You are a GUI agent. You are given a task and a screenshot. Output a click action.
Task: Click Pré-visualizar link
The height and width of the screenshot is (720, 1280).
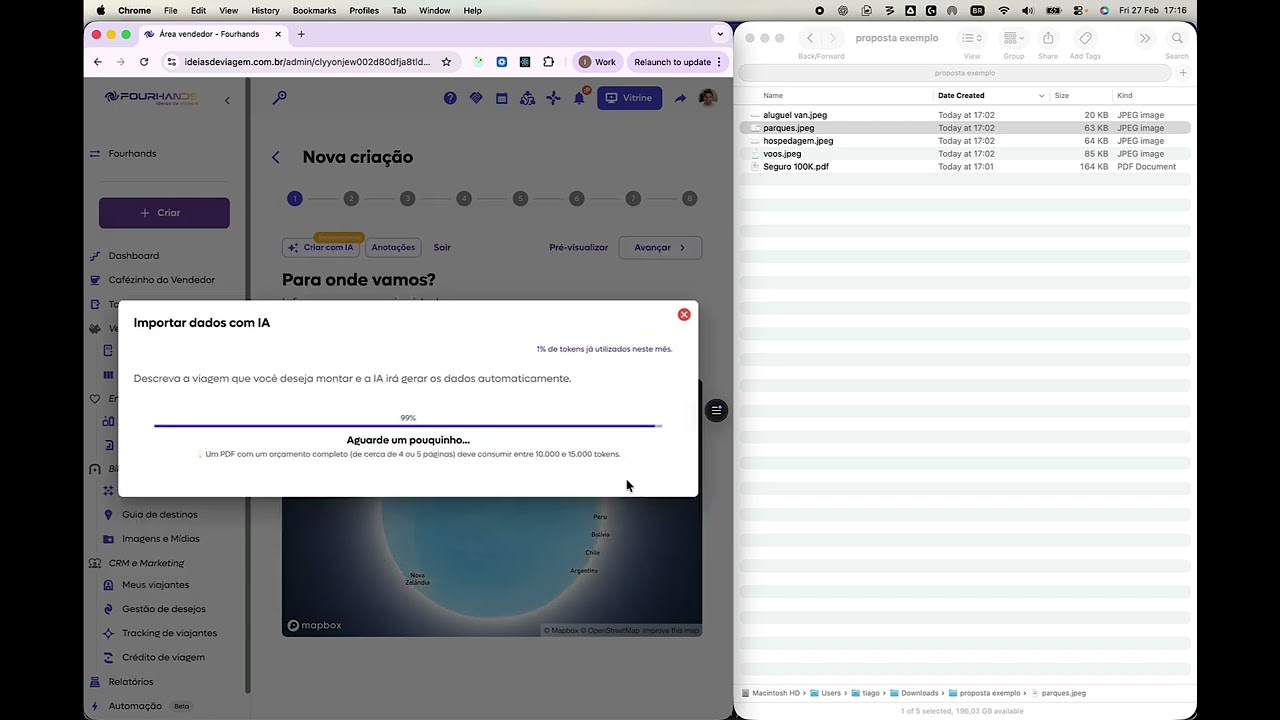click(x=578, y=247)
